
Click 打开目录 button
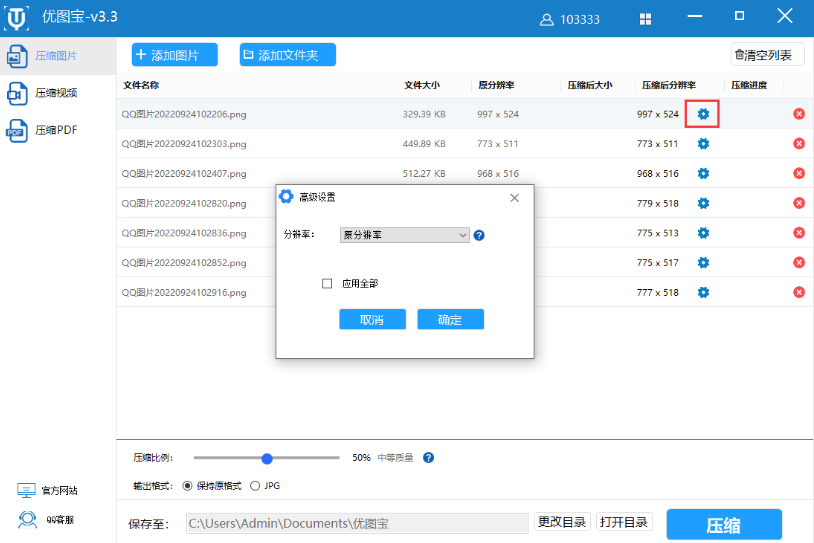coord(624,522)
